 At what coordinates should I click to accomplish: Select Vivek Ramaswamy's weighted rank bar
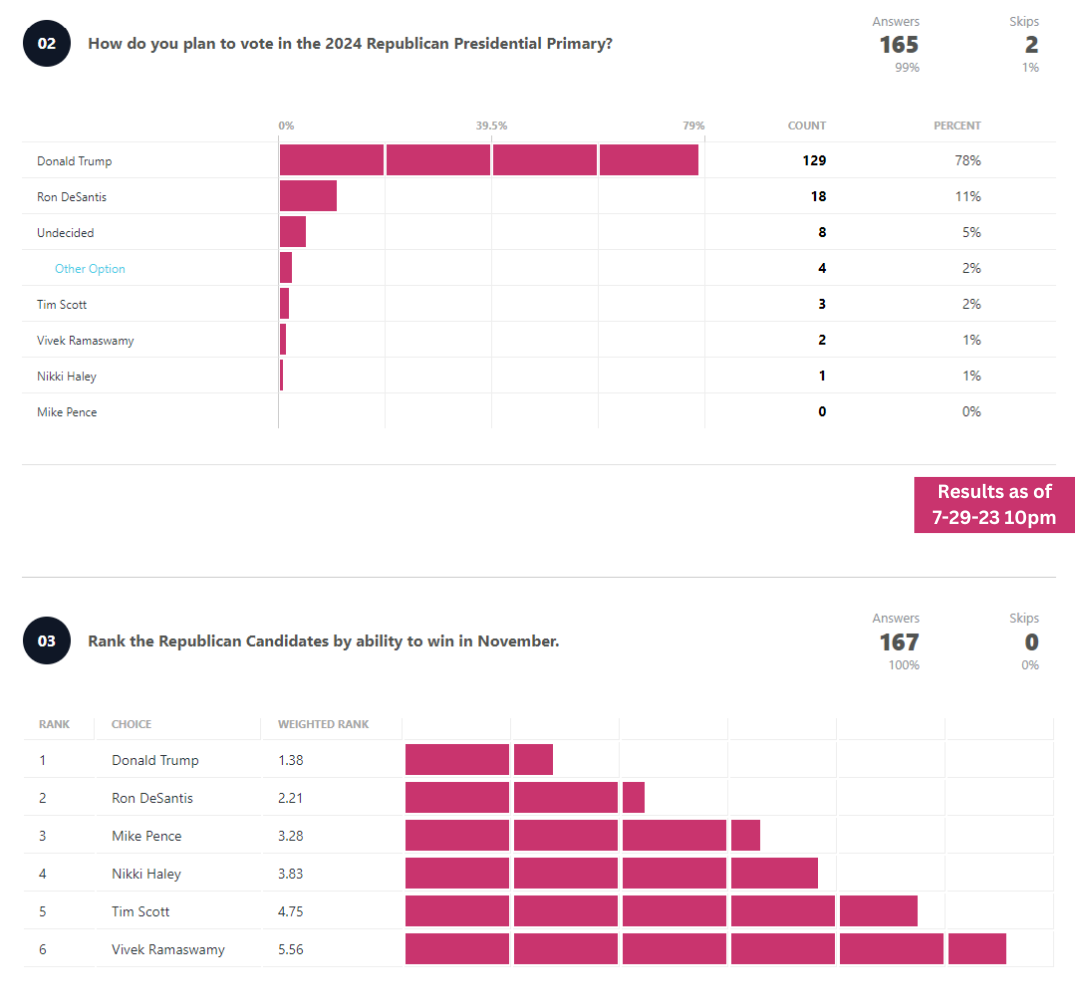click(x=705, y=949)
